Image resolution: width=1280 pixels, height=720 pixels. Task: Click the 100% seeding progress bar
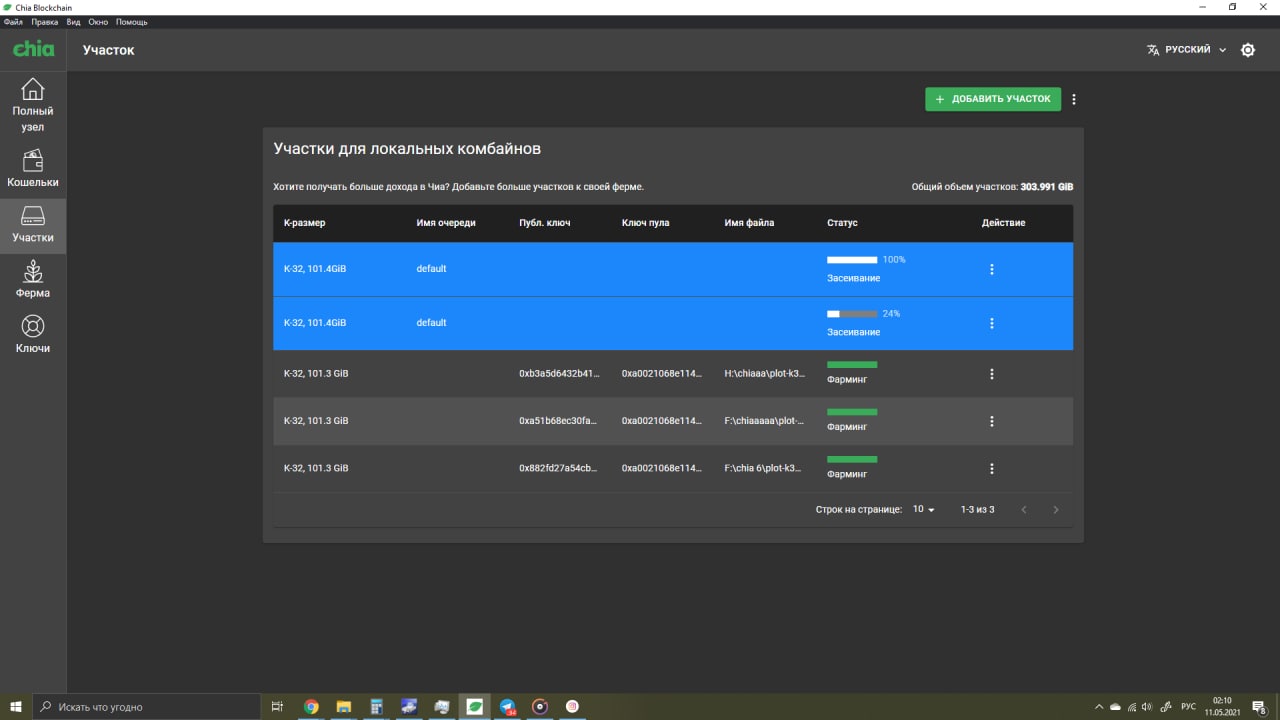852,260
